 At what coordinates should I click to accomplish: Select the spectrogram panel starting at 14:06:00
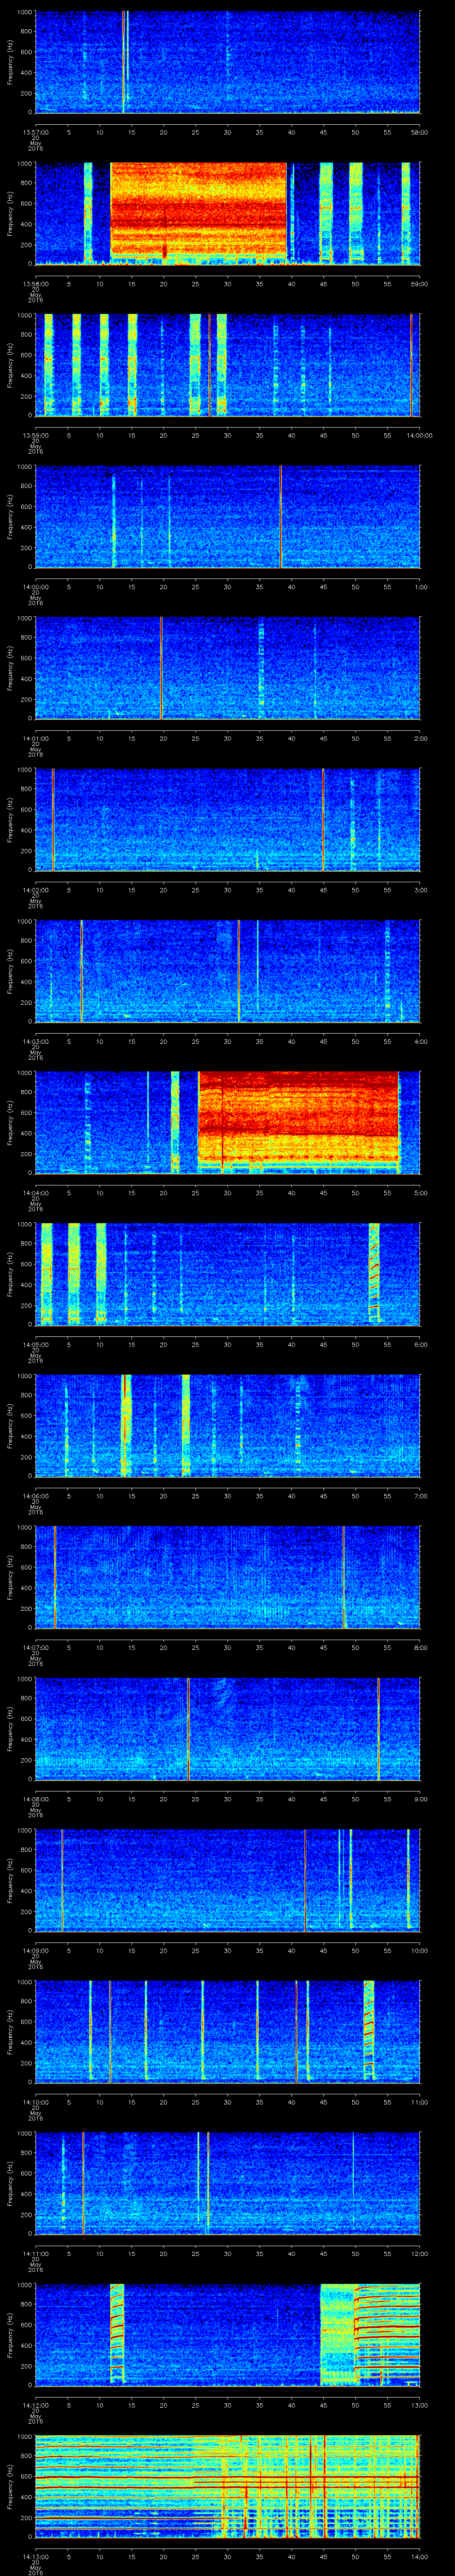tap(228, 1425)
